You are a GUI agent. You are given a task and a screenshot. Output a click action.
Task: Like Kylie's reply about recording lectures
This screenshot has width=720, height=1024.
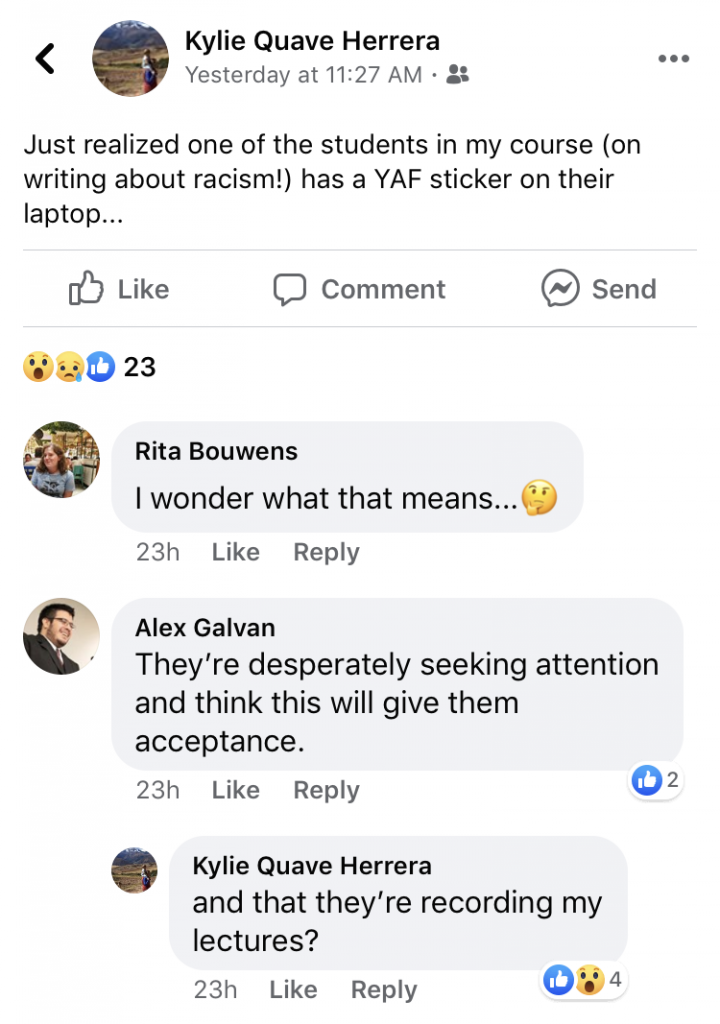pos(293,990)
